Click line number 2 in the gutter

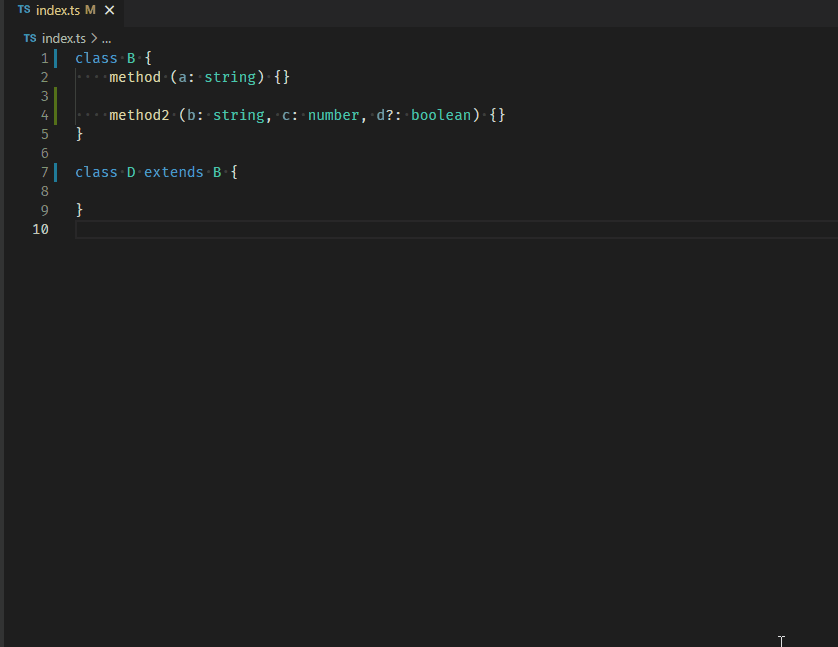44,77
